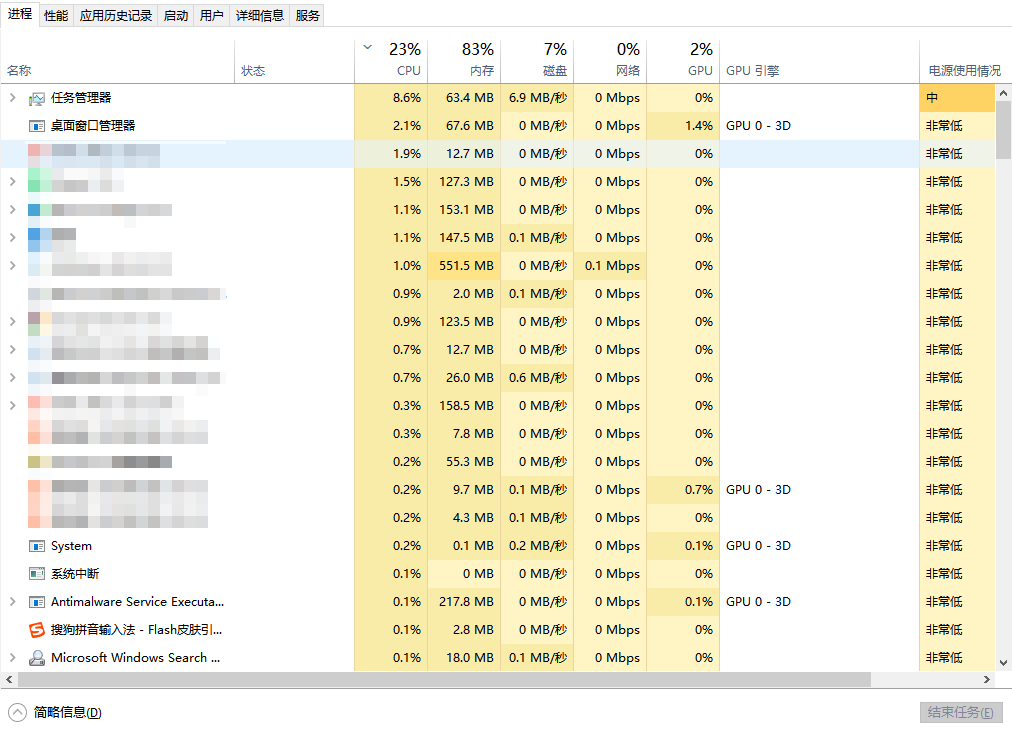
Task: Click the Microsoft Windows Search icon
Action: (37, 658)
